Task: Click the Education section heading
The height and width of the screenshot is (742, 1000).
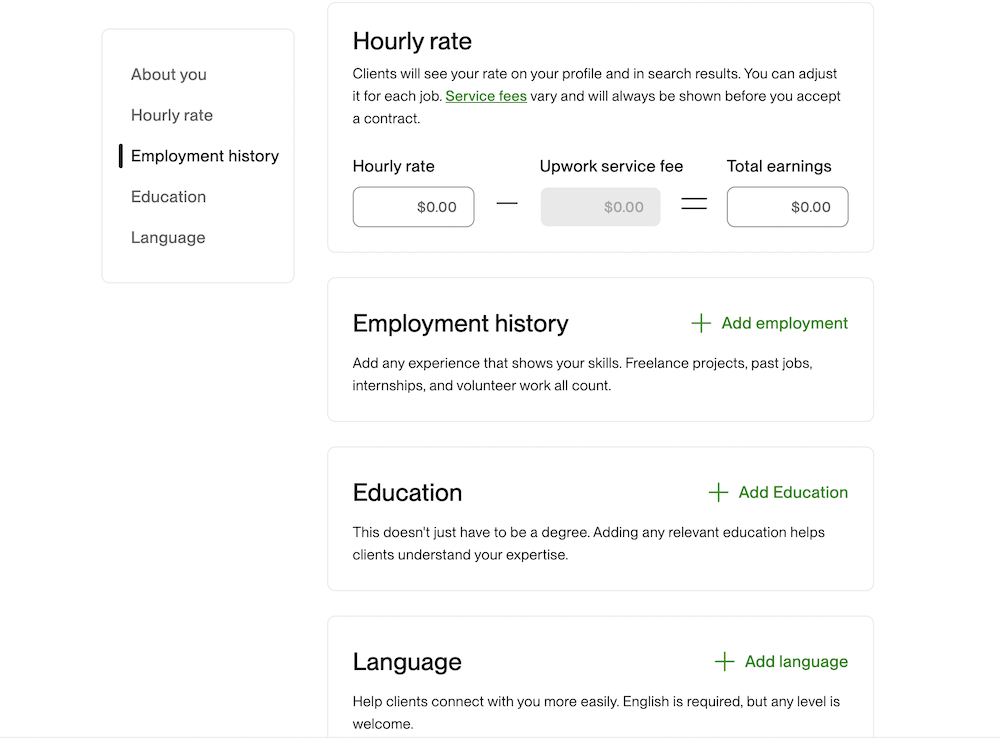Action: coord(407,493)
